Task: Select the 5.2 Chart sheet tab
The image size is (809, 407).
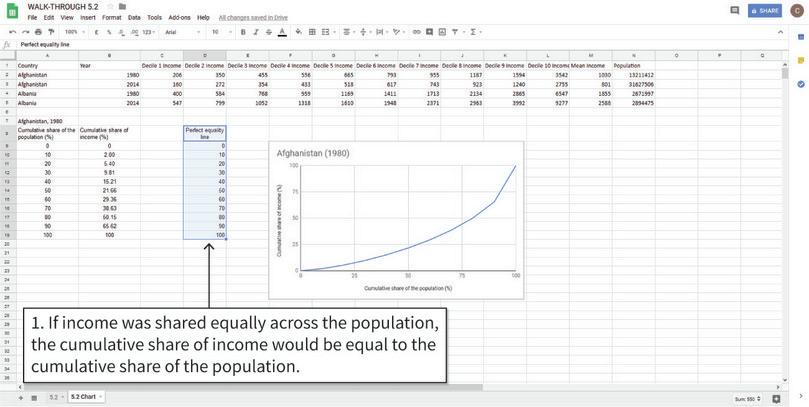Action: pyautogui.click(x=86, y=397)
